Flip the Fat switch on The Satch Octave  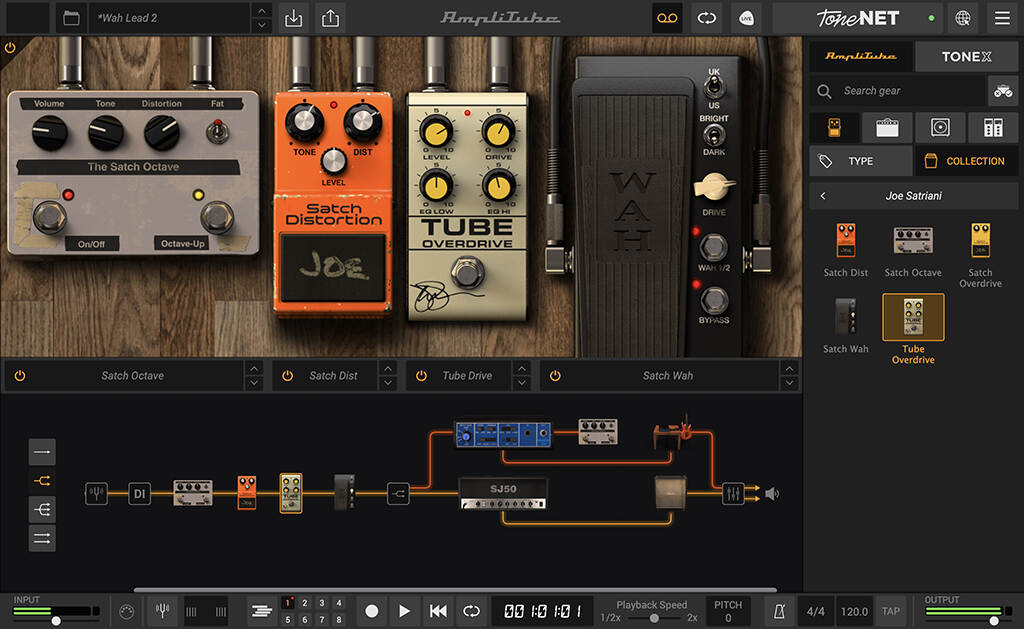[218, 129]
